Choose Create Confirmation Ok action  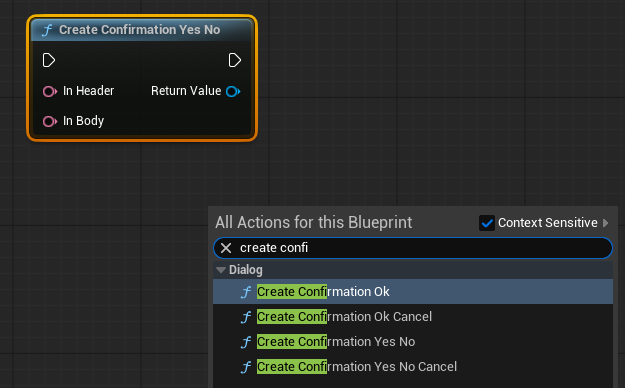pyautogui.click(x=413, y=291)
